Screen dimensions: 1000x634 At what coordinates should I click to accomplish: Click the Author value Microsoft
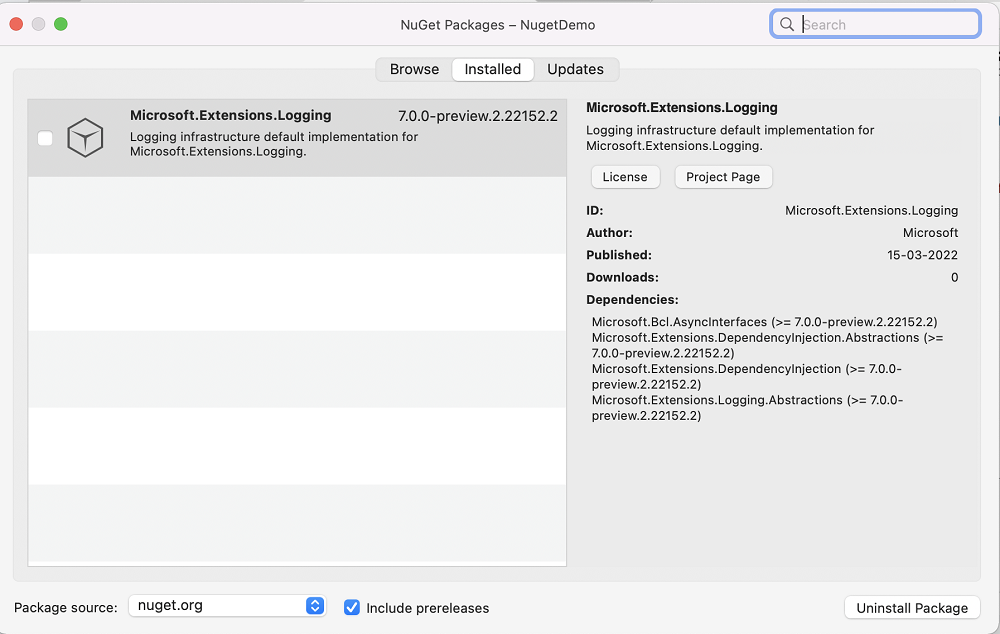click(x=930, y=232)
